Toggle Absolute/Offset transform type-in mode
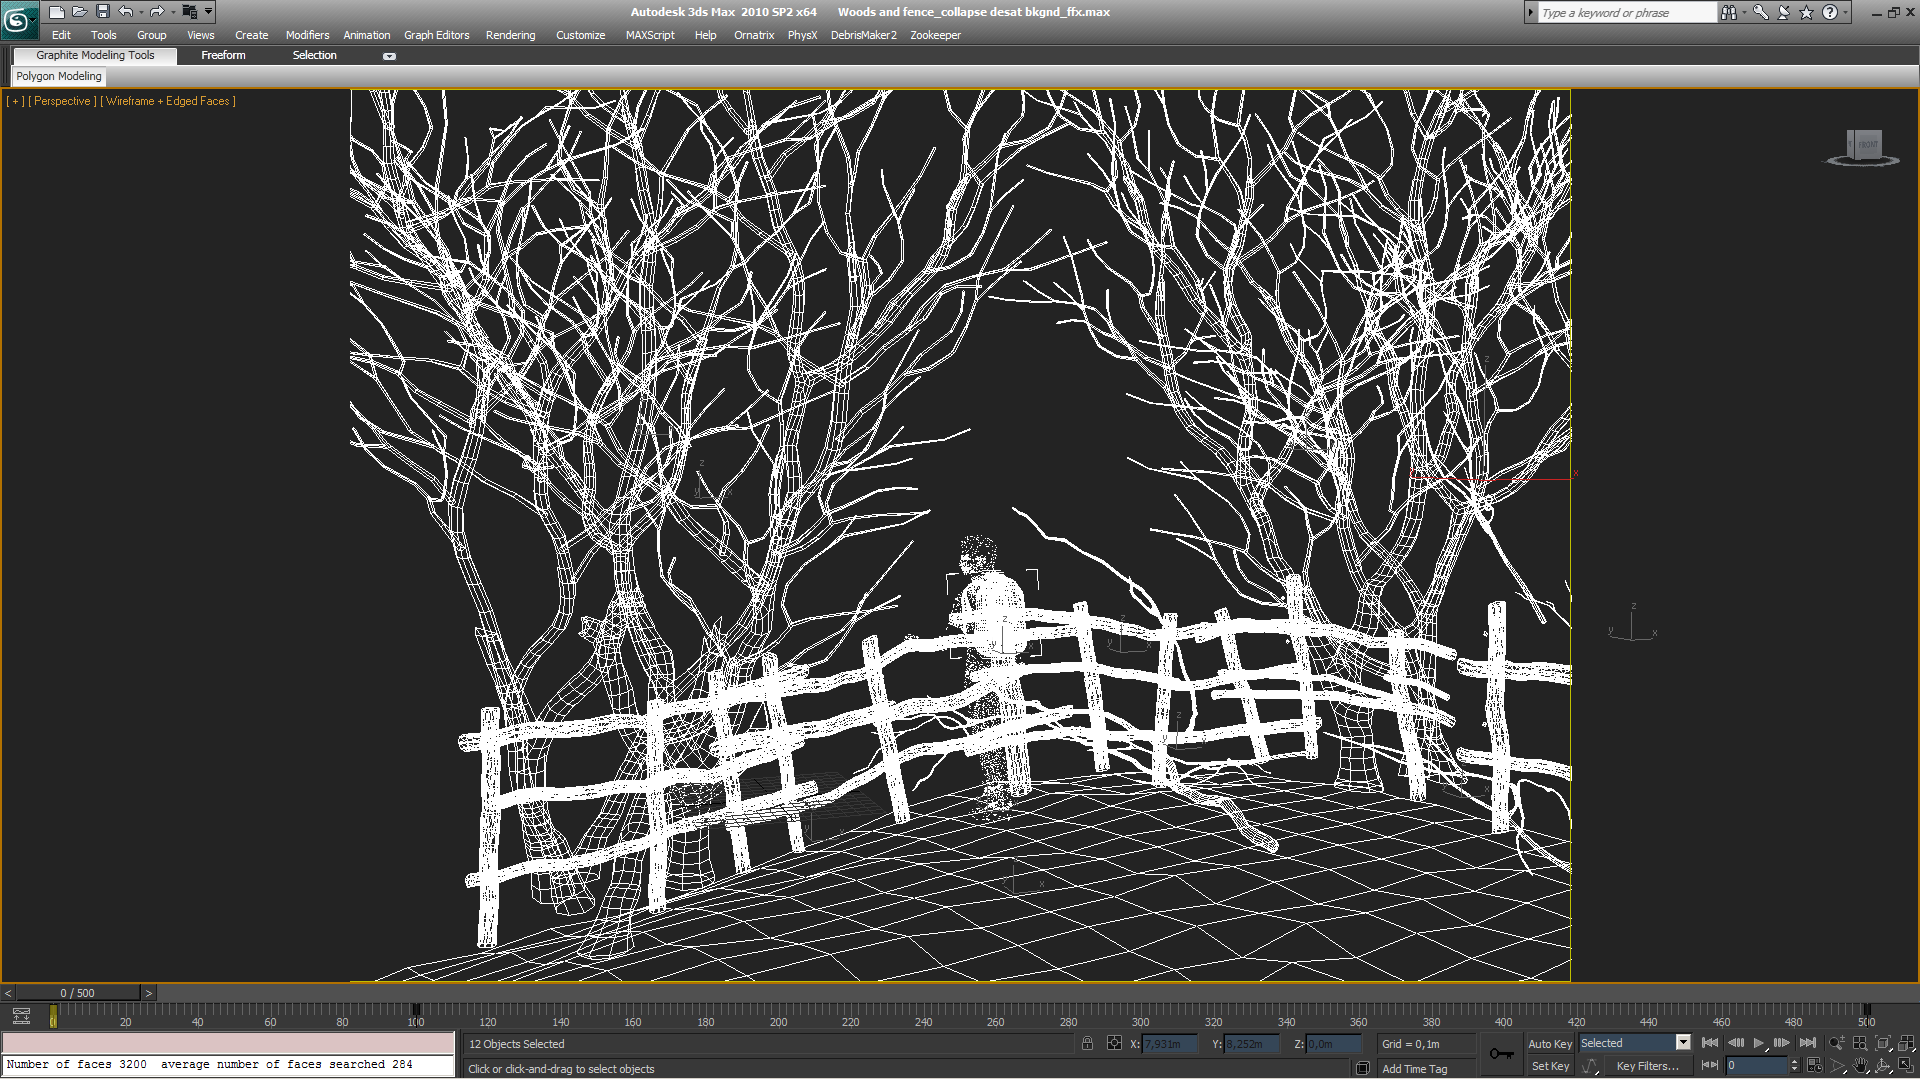Screen dimensions: 1920x1080 coord(1114,1043)
